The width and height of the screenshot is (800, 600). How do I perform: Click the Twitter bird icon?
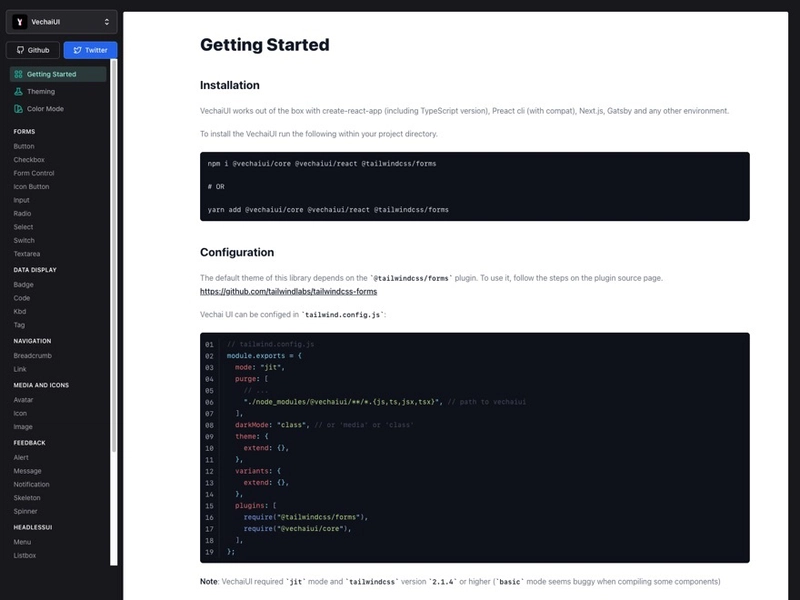(x=78, y=50)
